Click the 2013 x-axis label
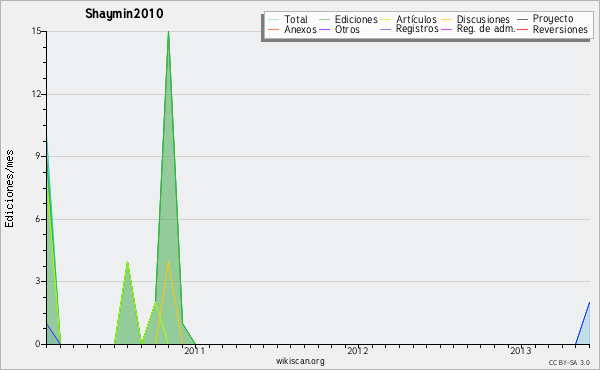The image size is (600, 370). click(x=520, y=351)
